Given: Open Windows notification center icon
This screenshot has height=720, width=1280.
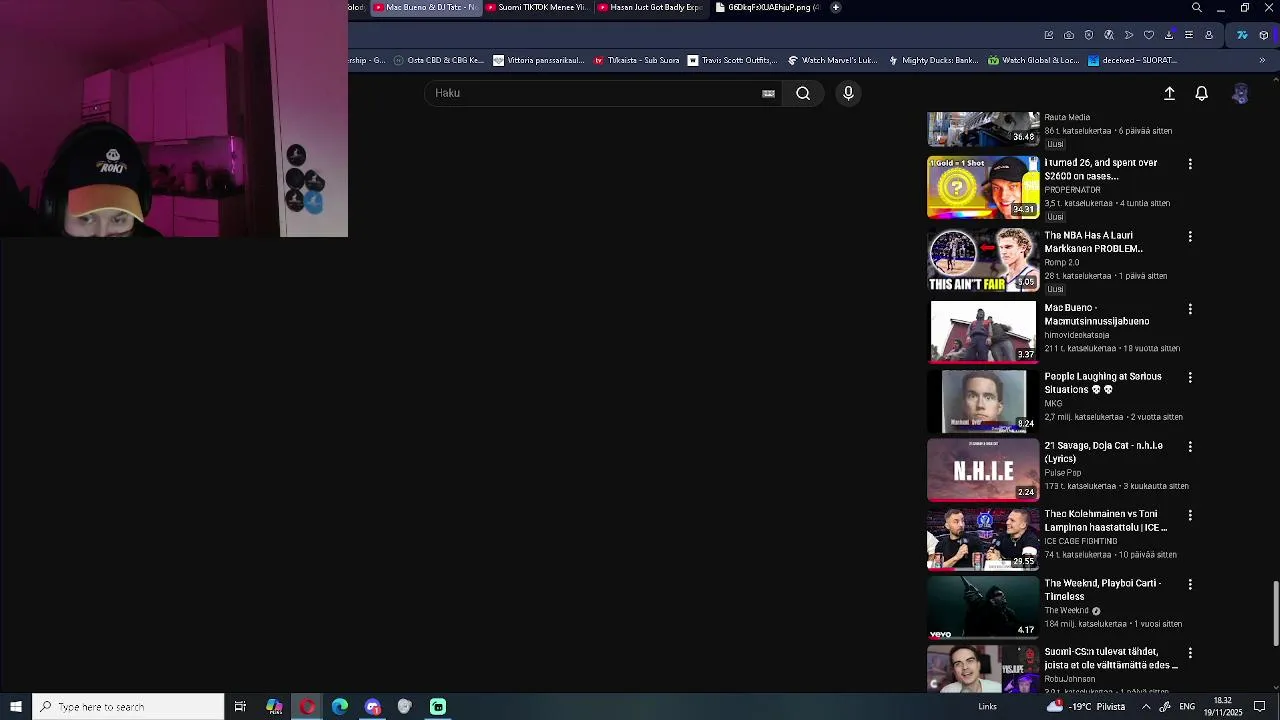Looking at the screenshot, I should (1260, 707).
